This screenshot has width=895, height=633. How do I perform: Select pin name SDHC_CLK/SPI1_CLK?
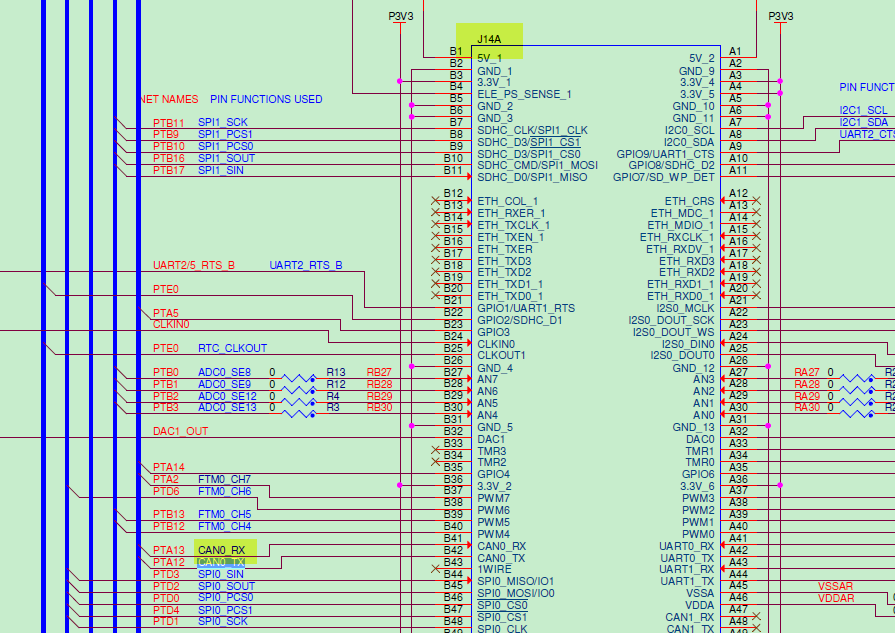(533, 130)
